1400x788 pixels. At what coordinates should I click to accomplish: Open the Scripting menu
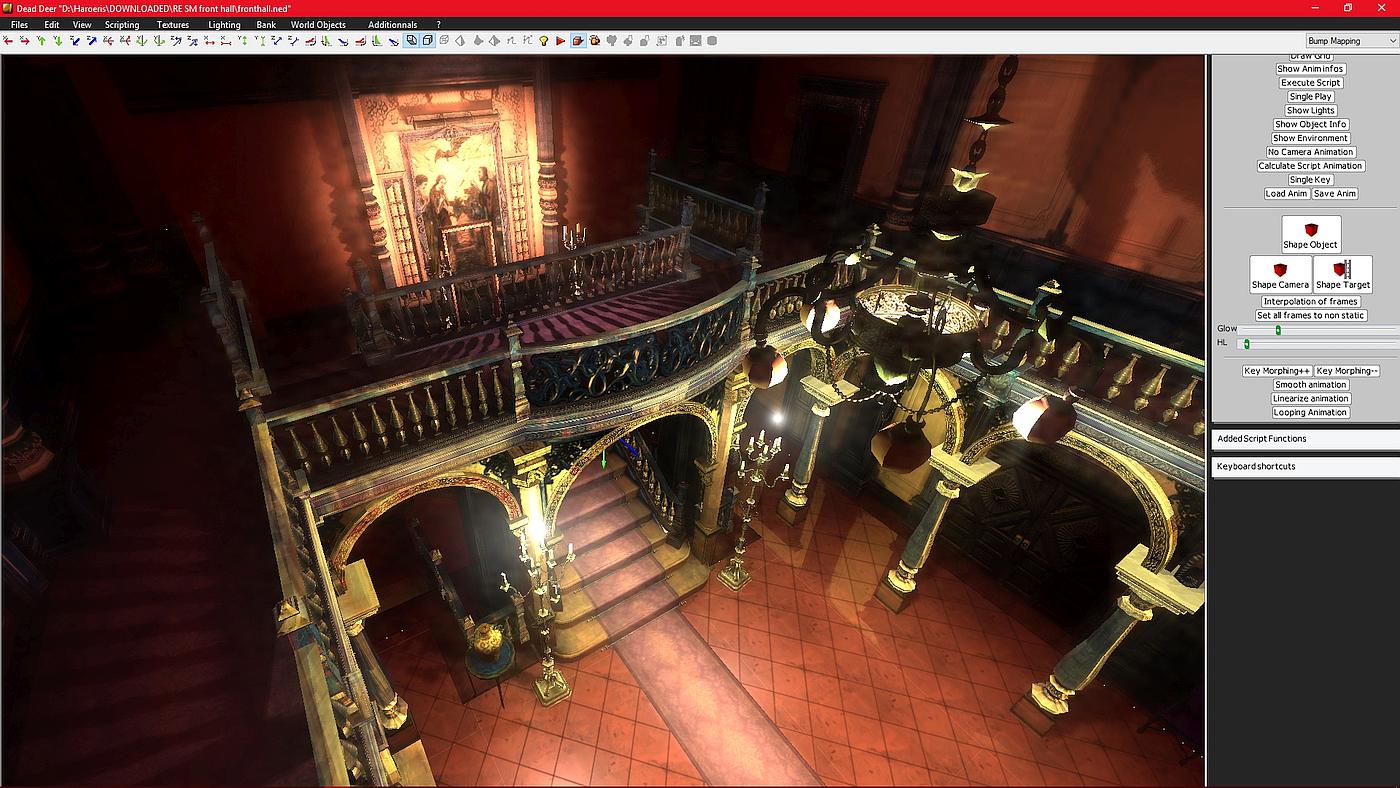tap(122, 24)
